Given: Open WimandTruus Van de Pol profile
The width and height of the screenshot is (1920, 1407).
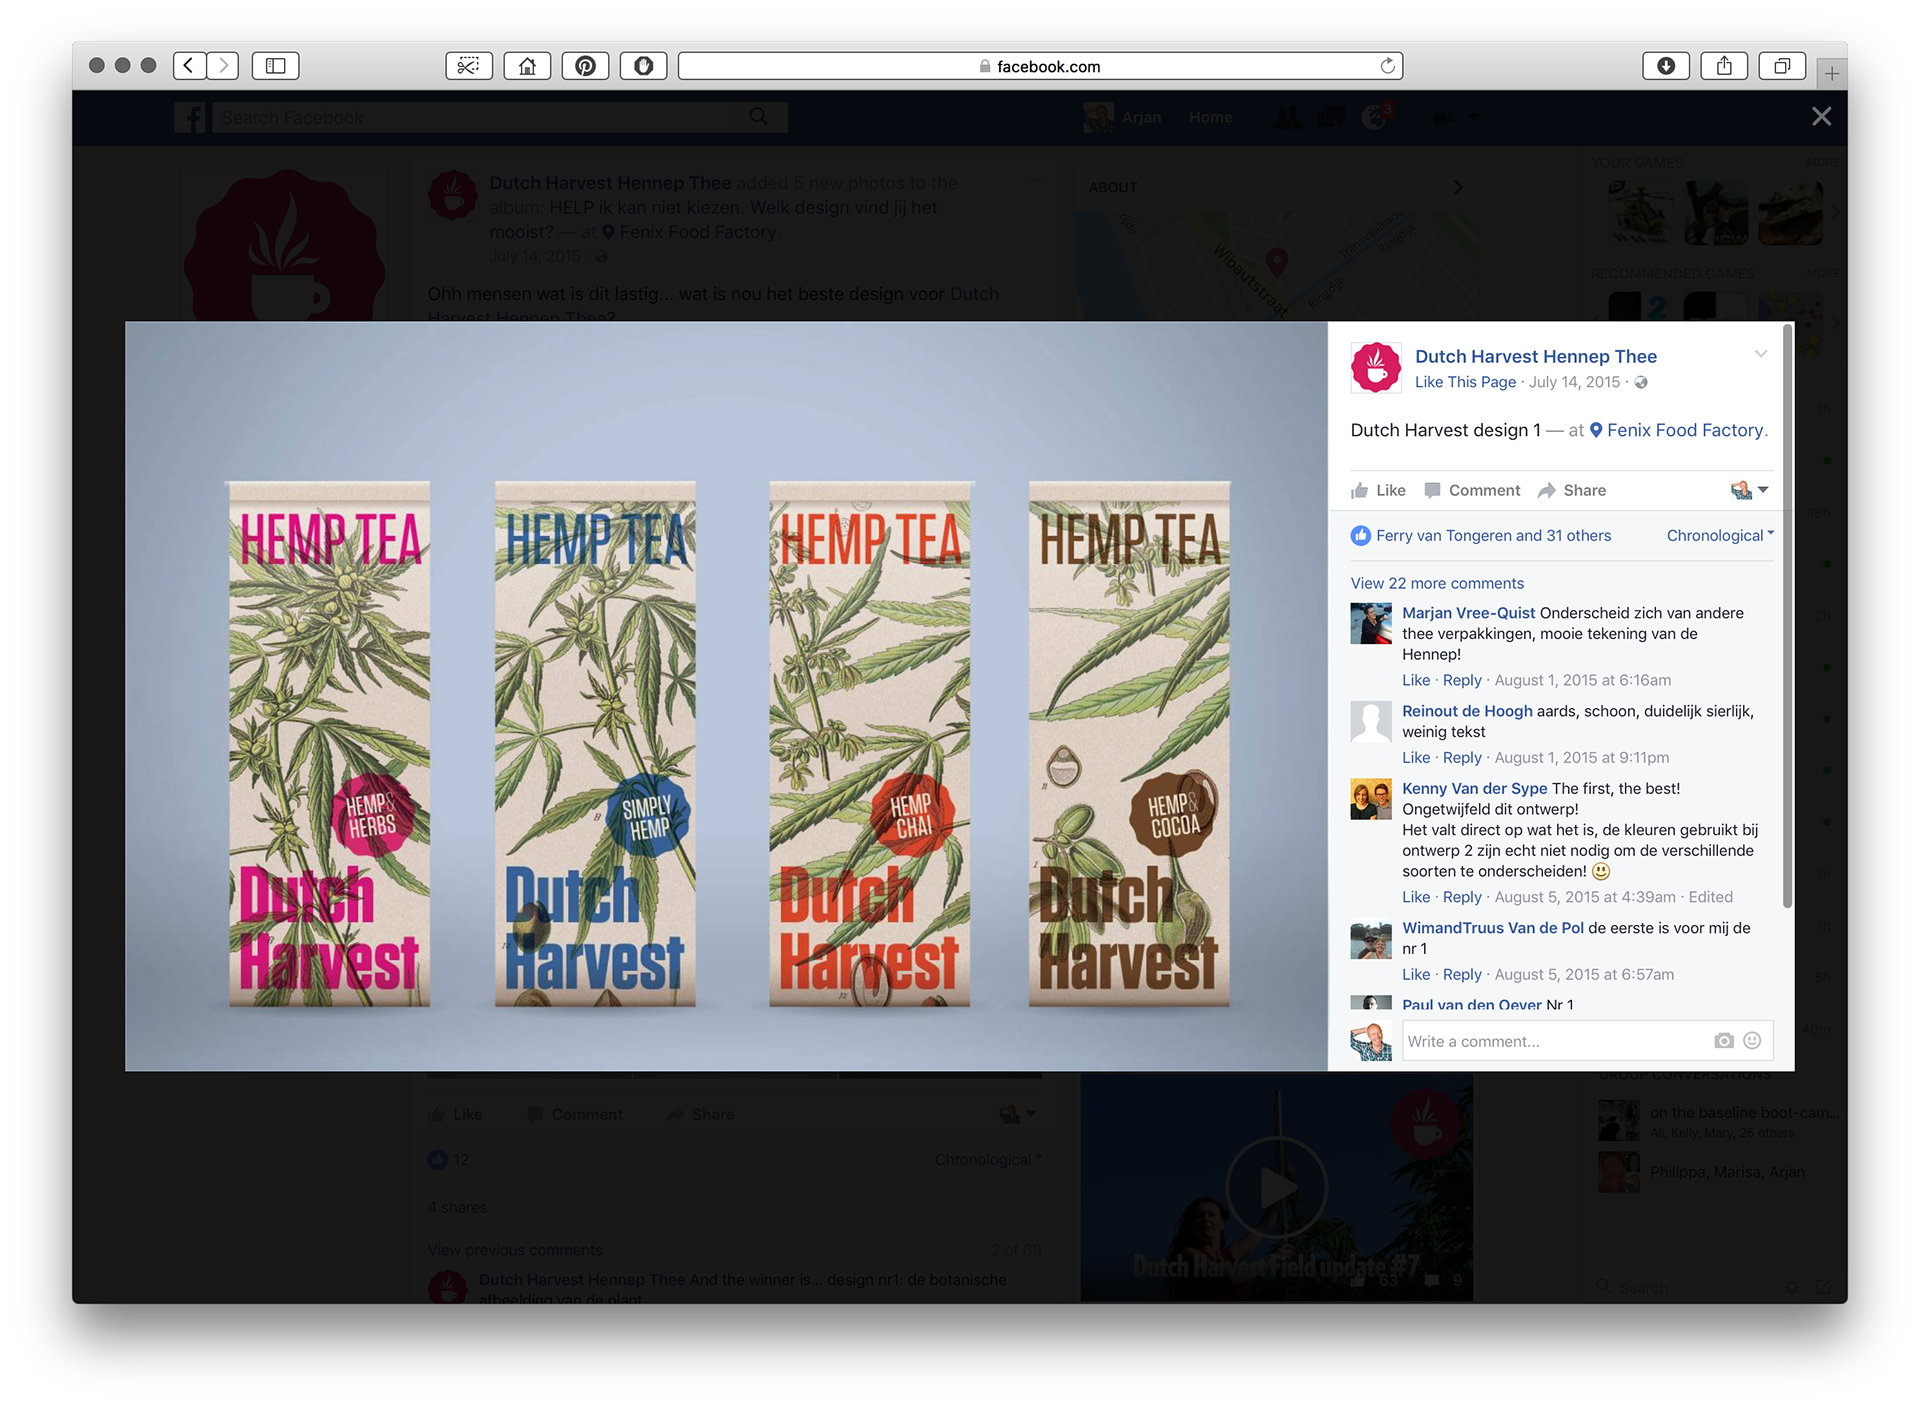Looking at the screenshot, I should (1493, 928).
